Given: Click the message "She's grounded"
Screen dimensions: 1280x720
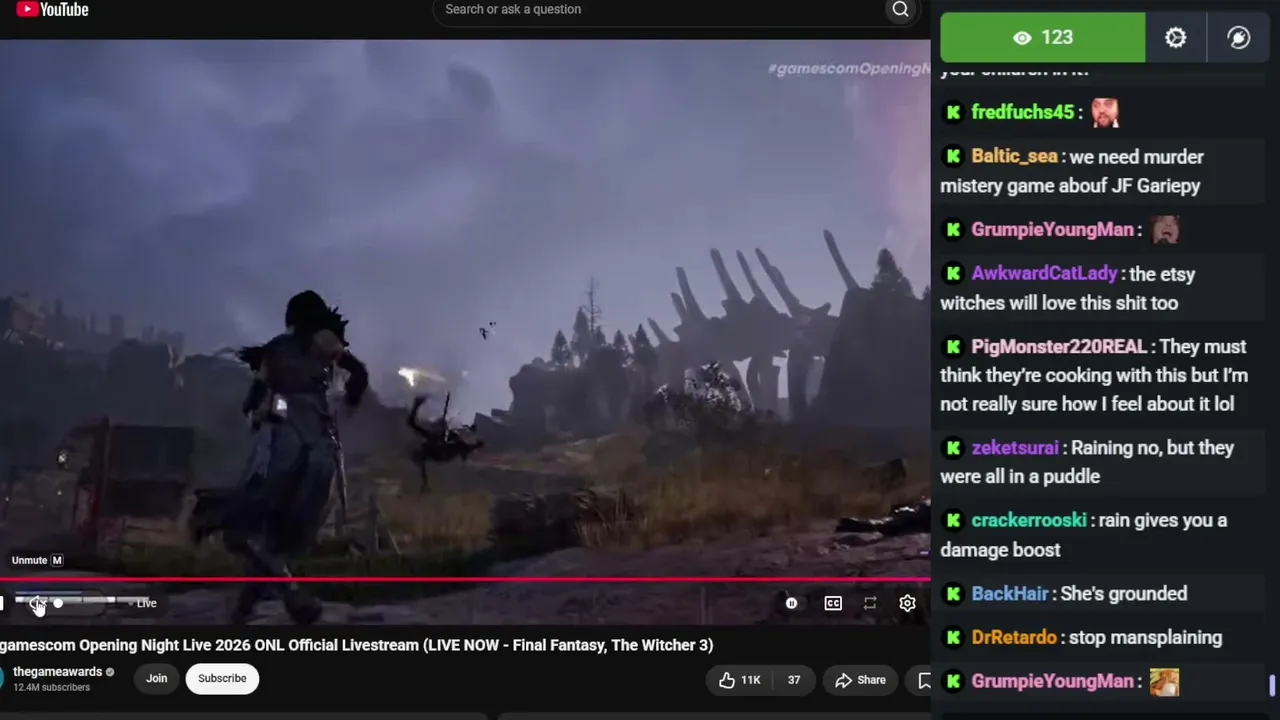Looking at the screenshot, I should click(1124, 593).
